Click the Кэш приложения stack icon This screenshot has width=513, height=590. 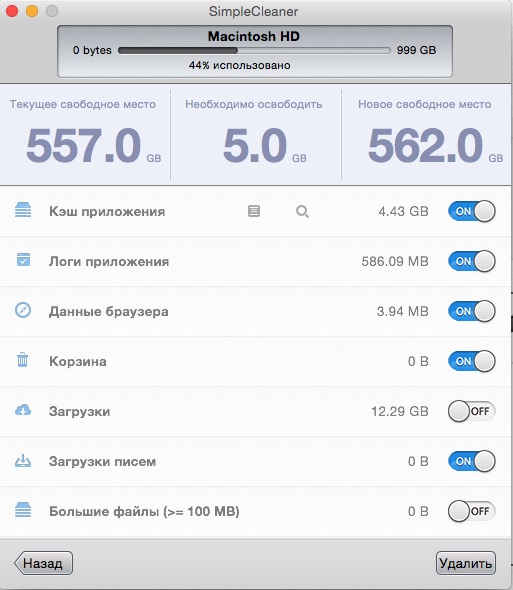click(23, 210)
